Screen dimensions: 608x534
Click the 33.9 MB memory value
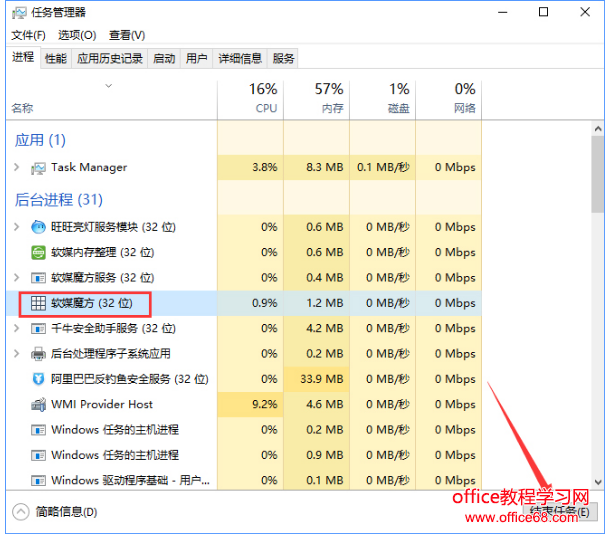point(322,379)
